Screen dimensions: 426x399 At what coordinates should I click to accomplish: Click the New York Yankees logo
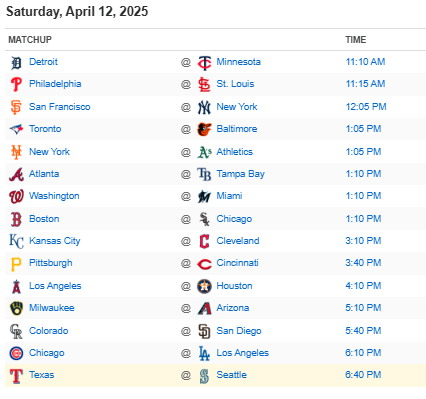[x=204, y=107]
